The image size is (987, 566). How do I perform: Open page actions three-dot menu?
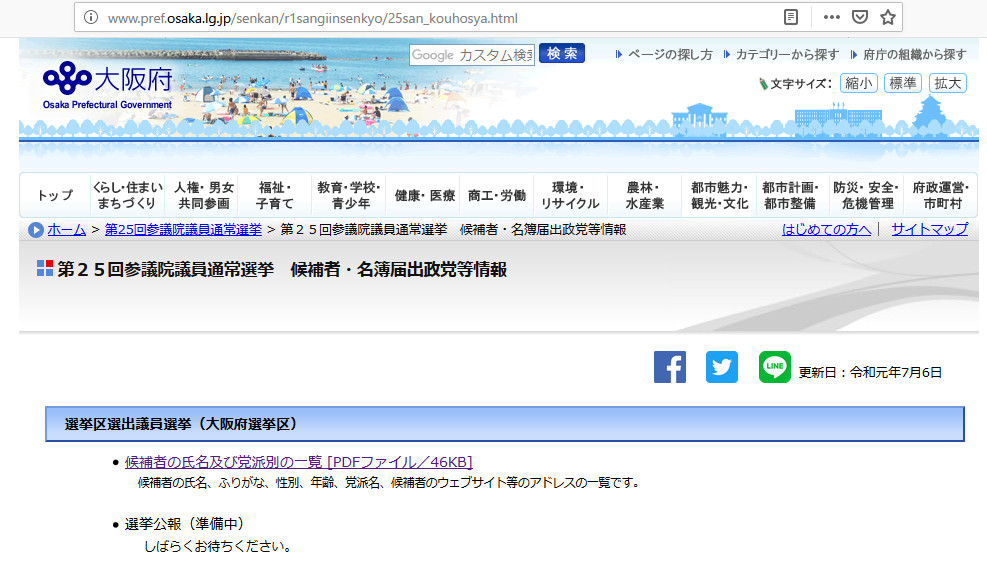pos(832,18)
